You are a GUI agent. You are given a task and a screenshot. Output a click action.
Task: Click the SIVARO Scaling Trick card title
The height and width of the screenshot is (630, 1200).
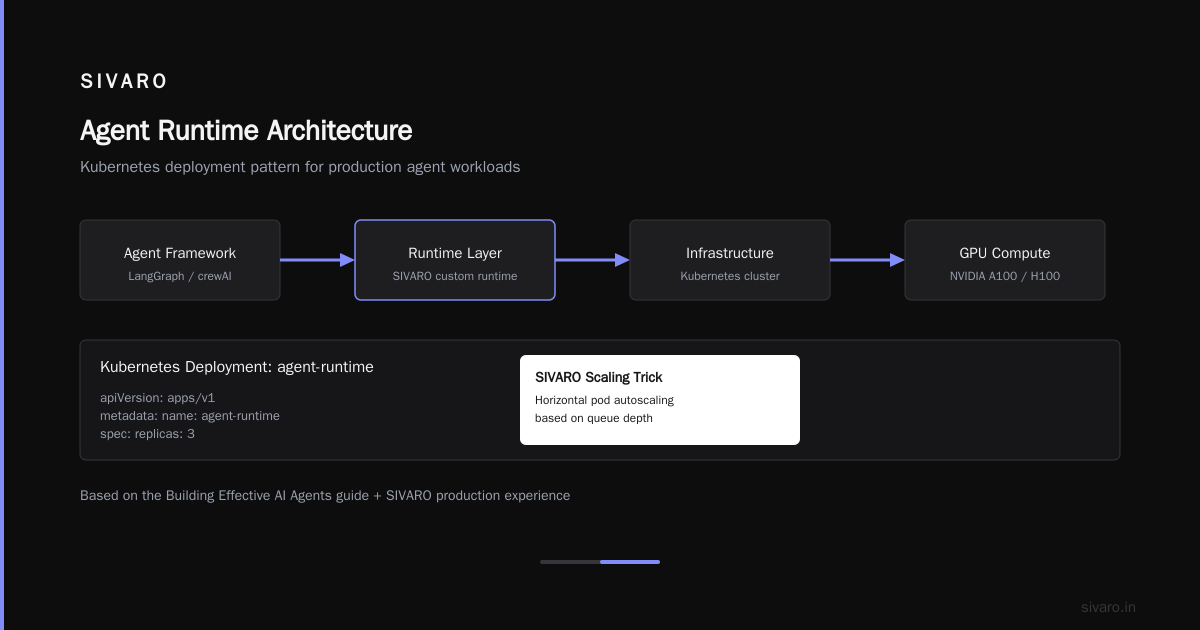click(x=599, y=377)
